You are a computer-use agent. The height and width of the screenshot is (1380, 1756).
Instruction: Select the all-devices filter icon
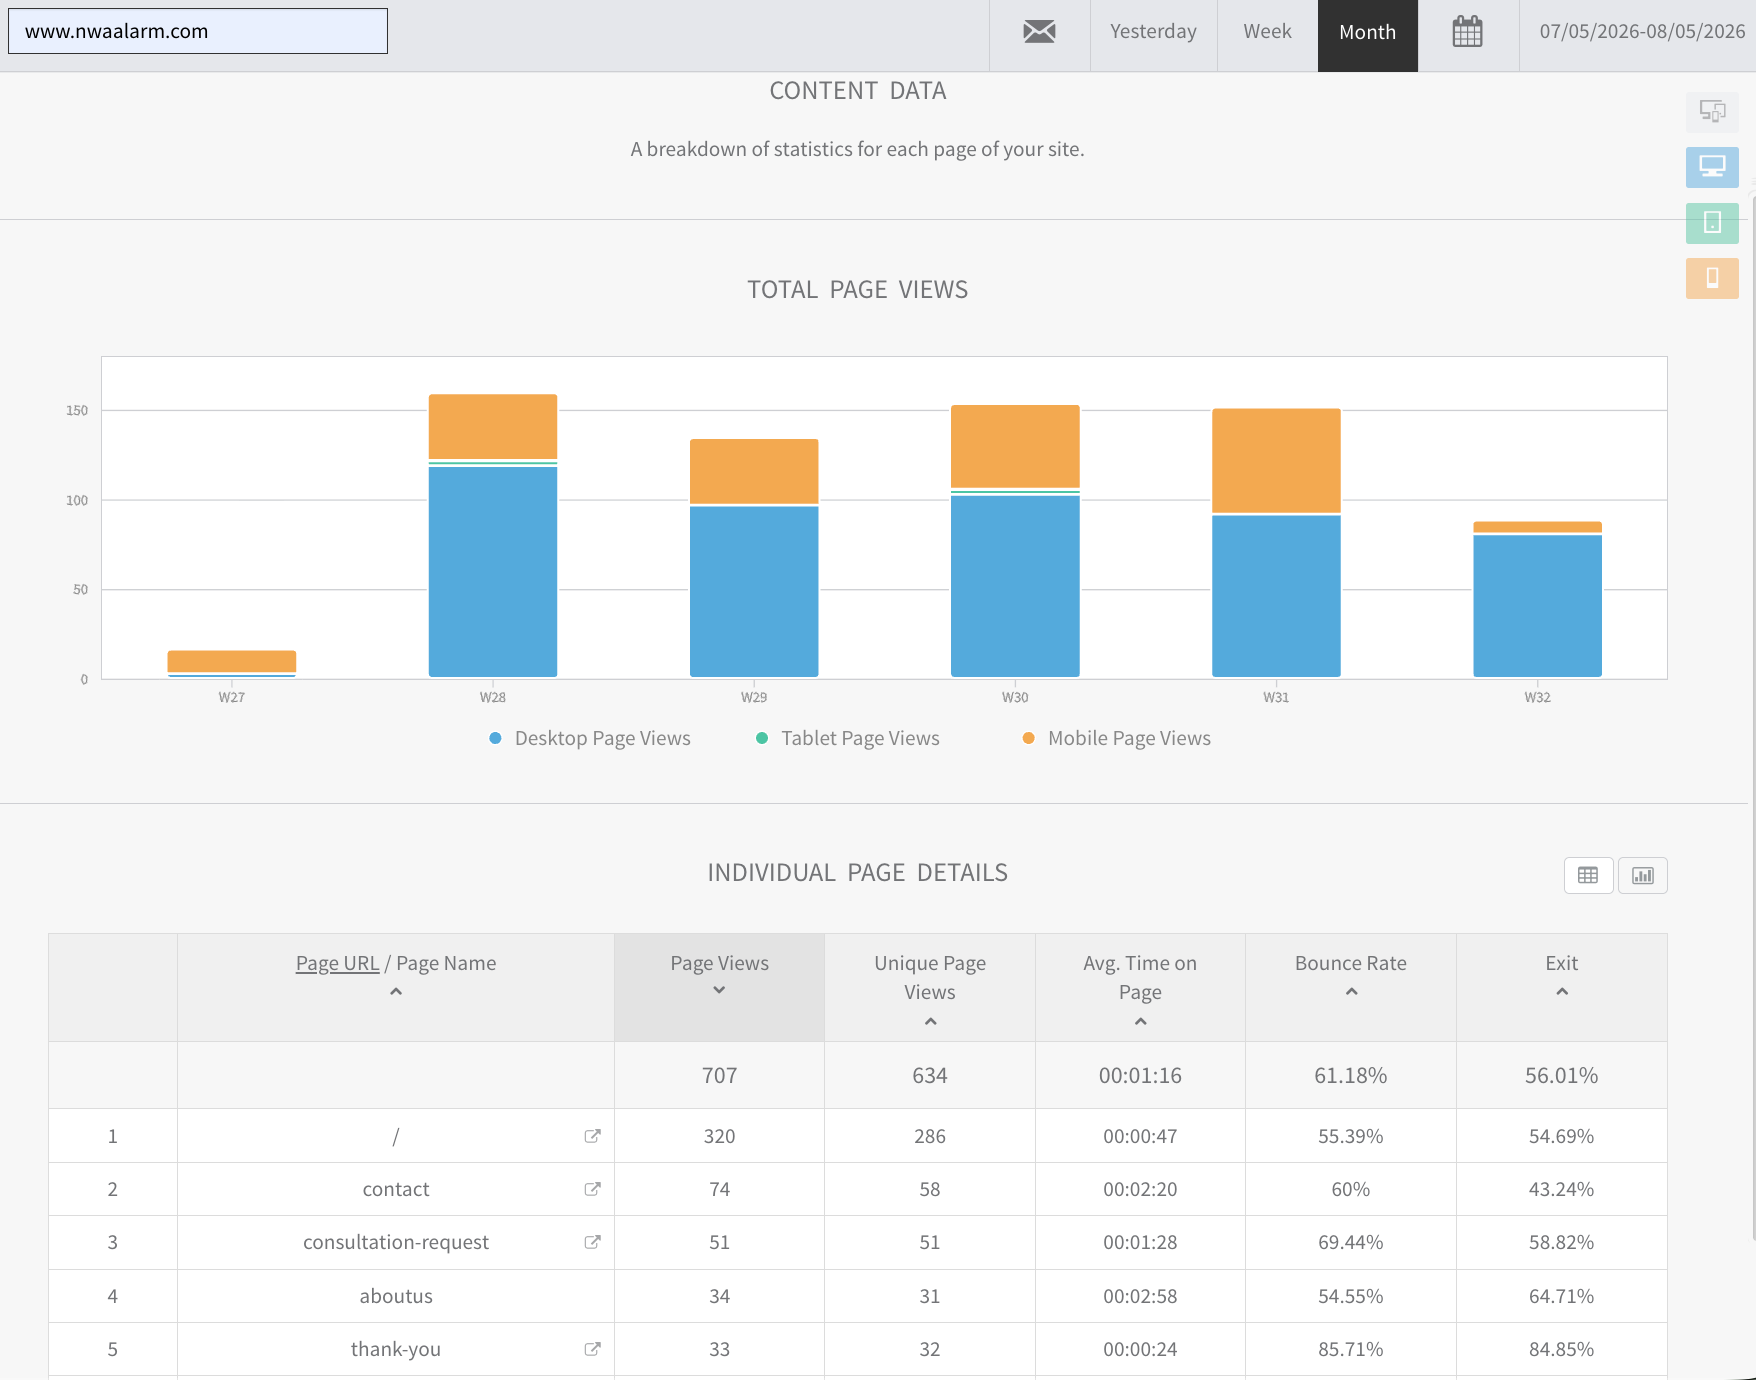[1712, 112]
